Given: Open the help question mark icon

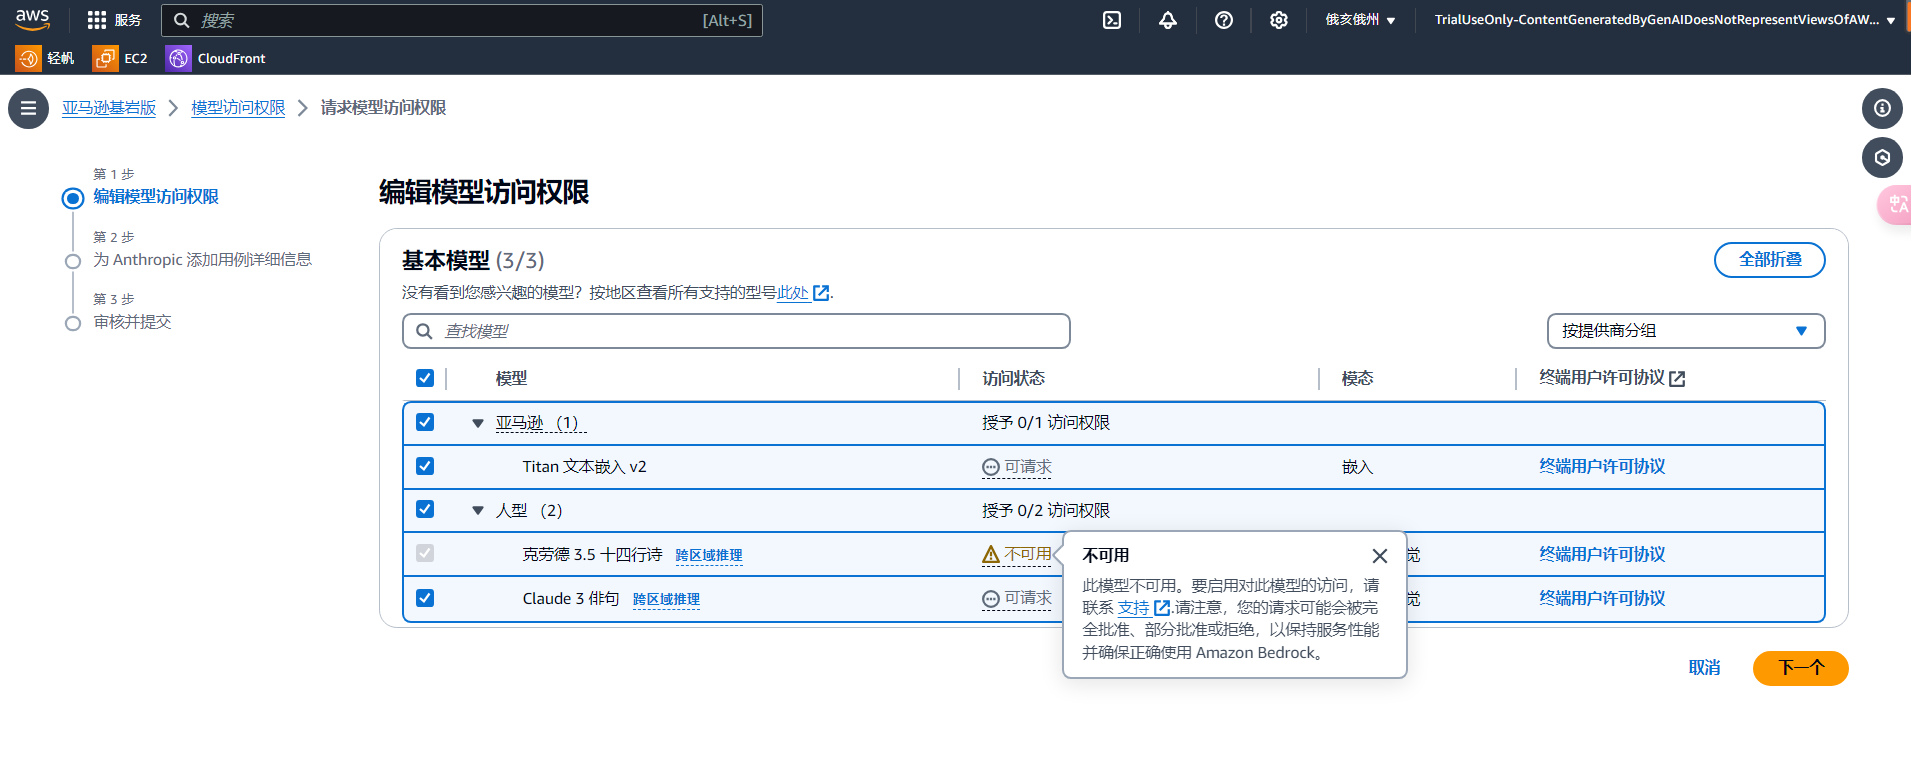Looking at the screenshot, I should [x=1224, y=20].
